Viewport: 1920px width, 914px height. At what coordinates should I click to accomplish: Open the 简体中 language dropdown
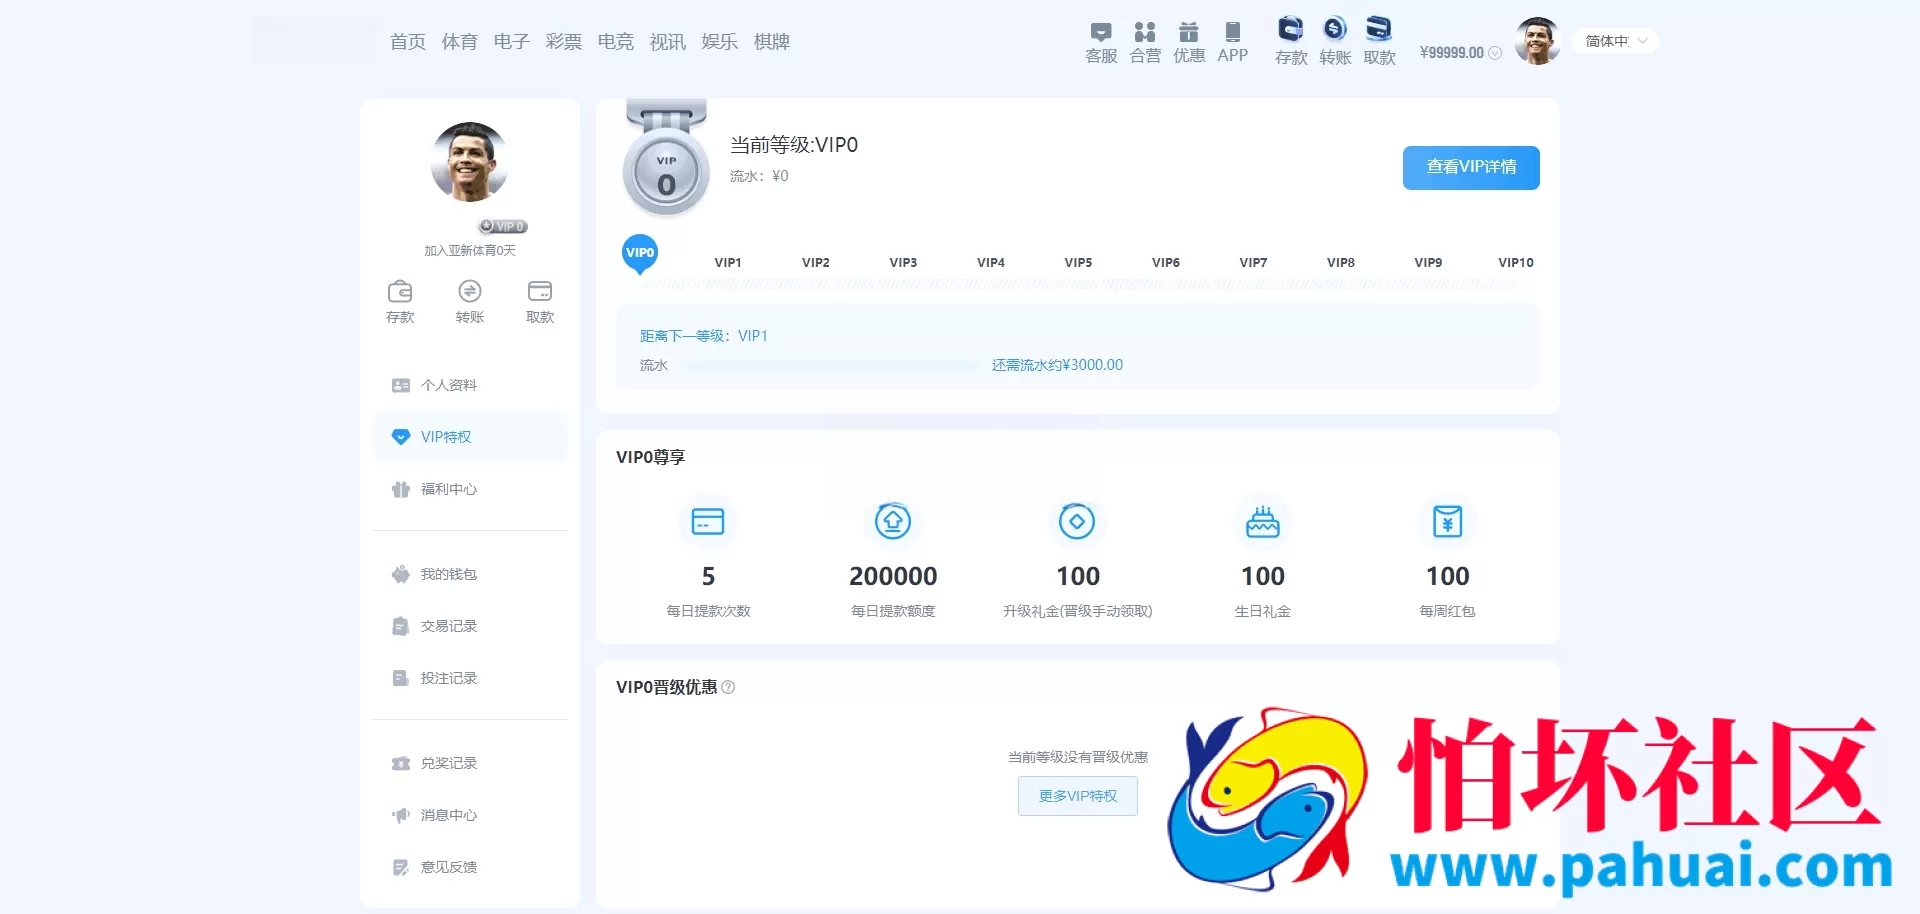click(x=1616, y=41)
